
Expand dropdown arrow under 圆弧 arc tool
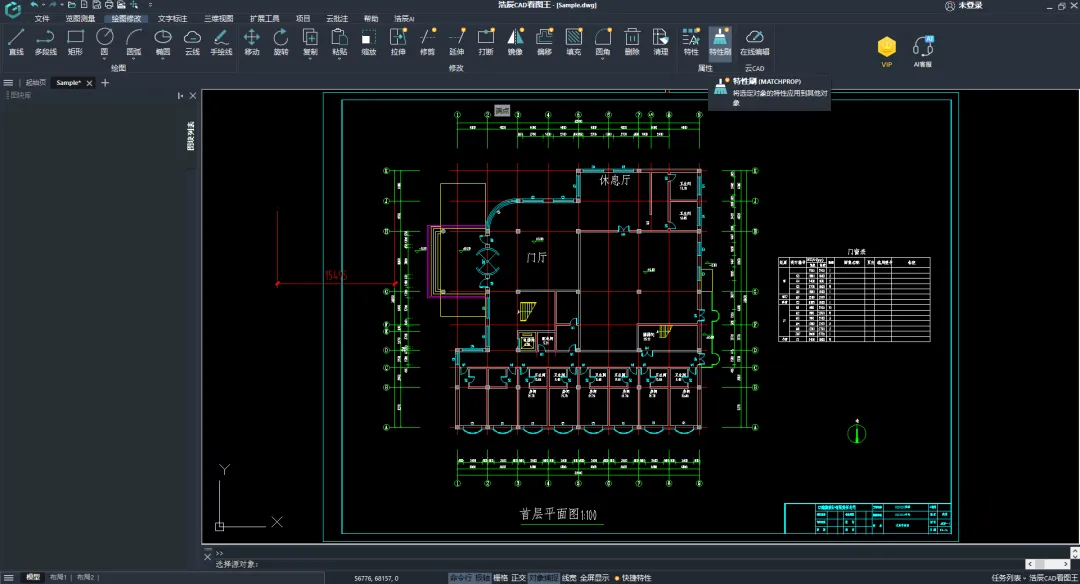pos(134,59)
